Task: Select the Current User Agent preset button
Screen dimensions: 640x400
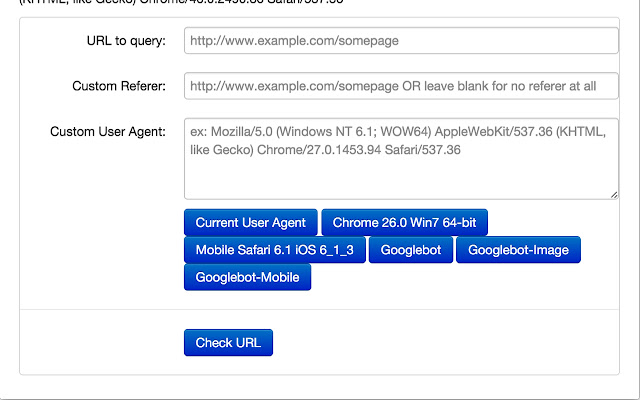Action: coord(251,222)
